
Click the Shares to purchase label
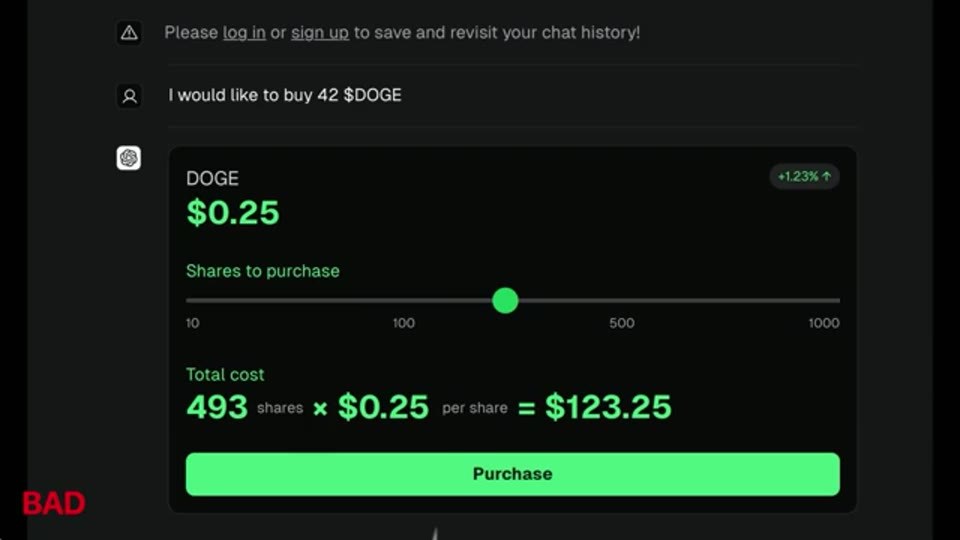coord(263,271)
